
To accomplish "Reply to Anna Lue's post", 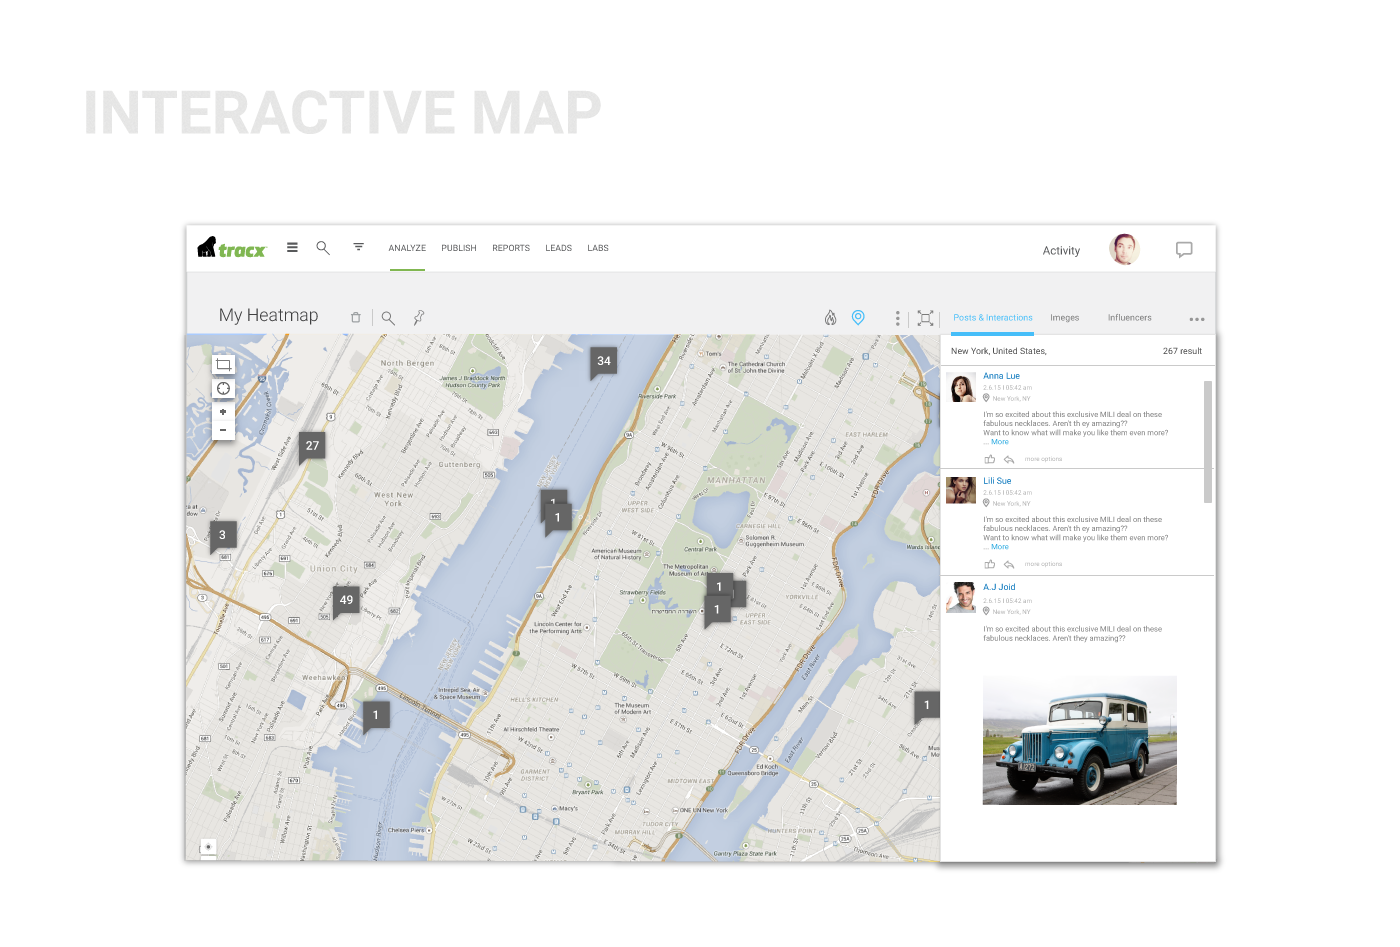I will tap(1009, 460).
